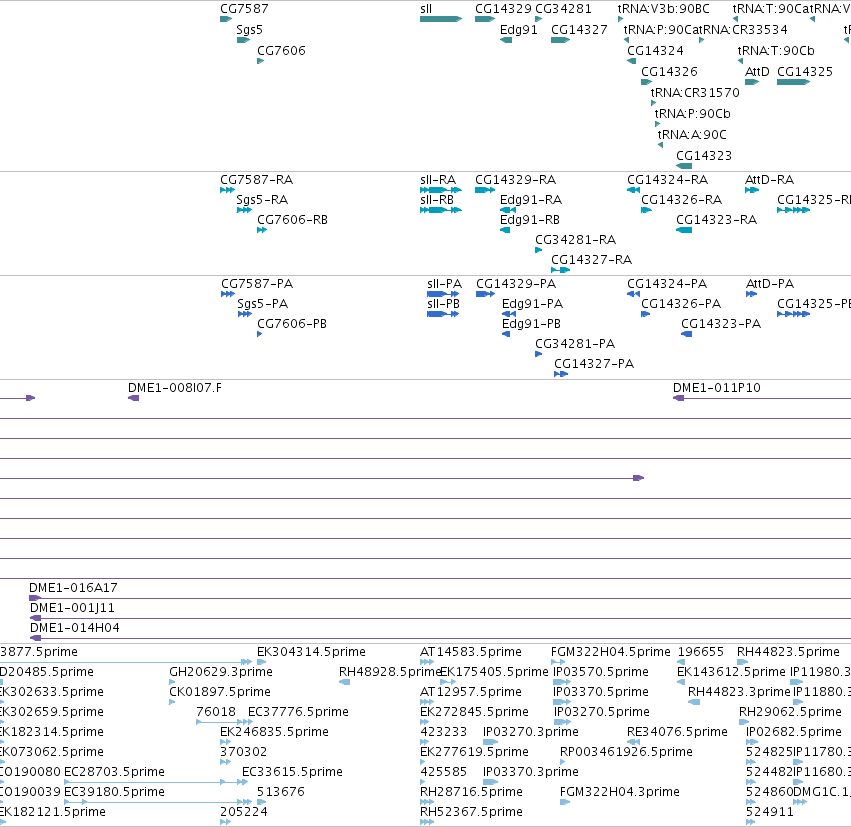Open the CG14323-RA transcript label
The image size is (851, 827).
point(716,220)
